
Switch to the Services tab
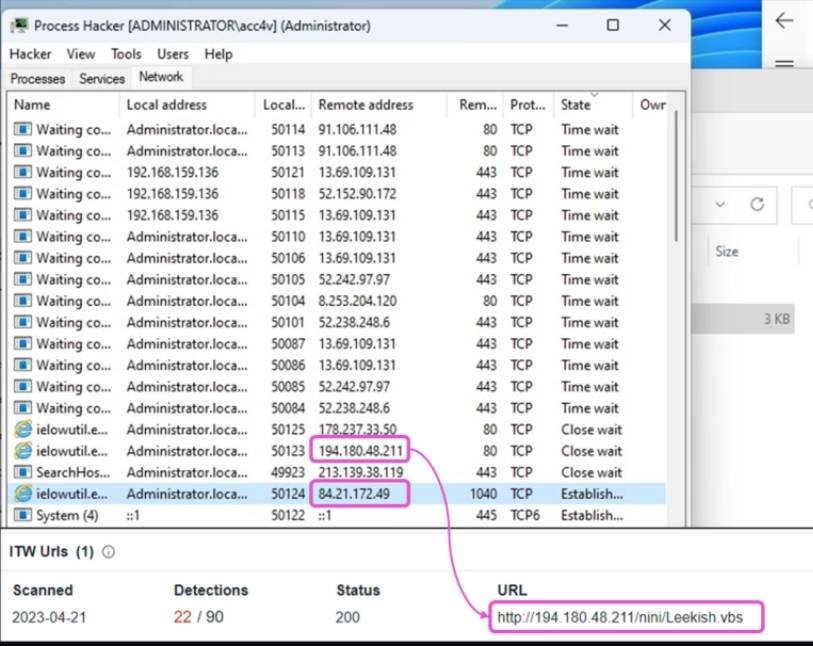click(x=102, y=78)
